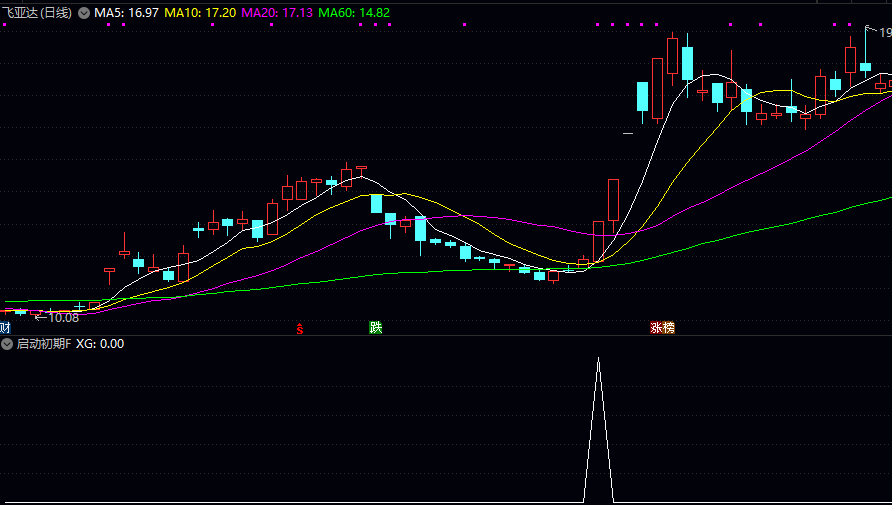This screenshot has height=505, width=892.
Task: Expand the 启动初期F indicator dropdown arrow
Action: [x=8, y=343]
